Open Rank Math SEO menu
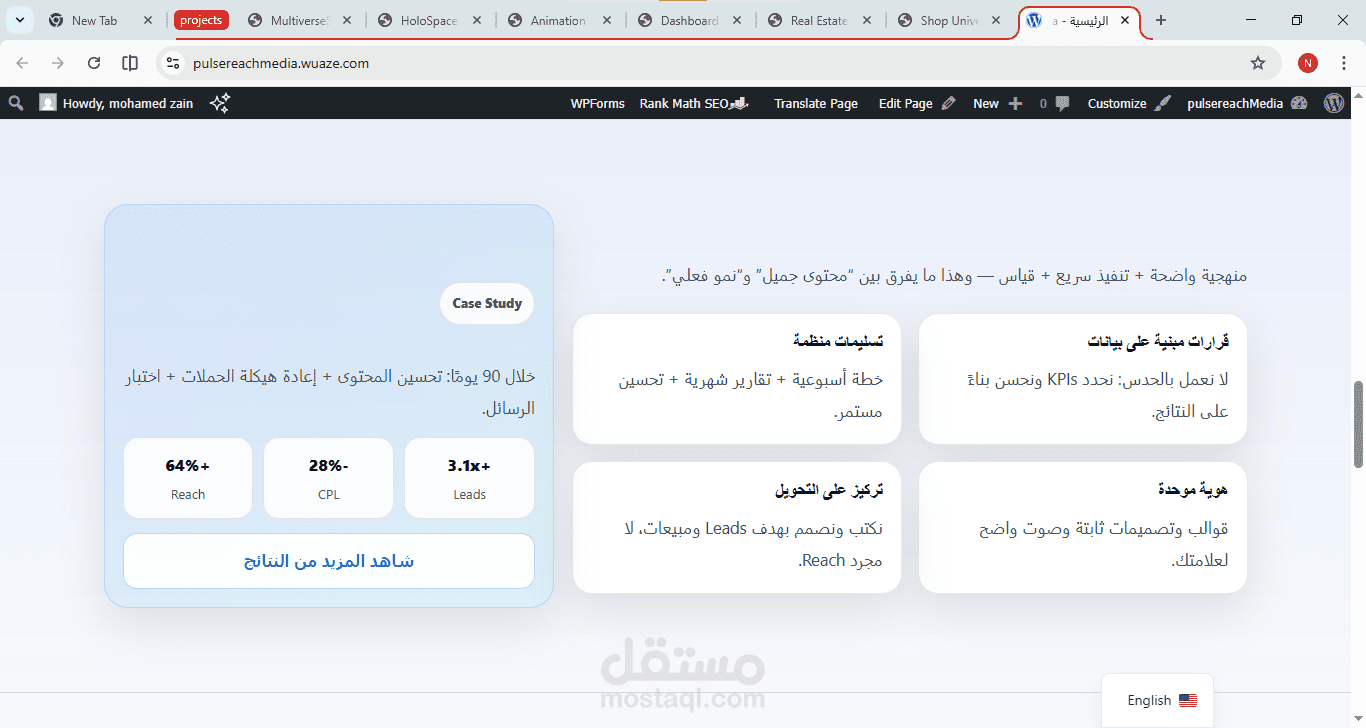Viewport: 1366px width, 728px height. (x=694, y=103)
